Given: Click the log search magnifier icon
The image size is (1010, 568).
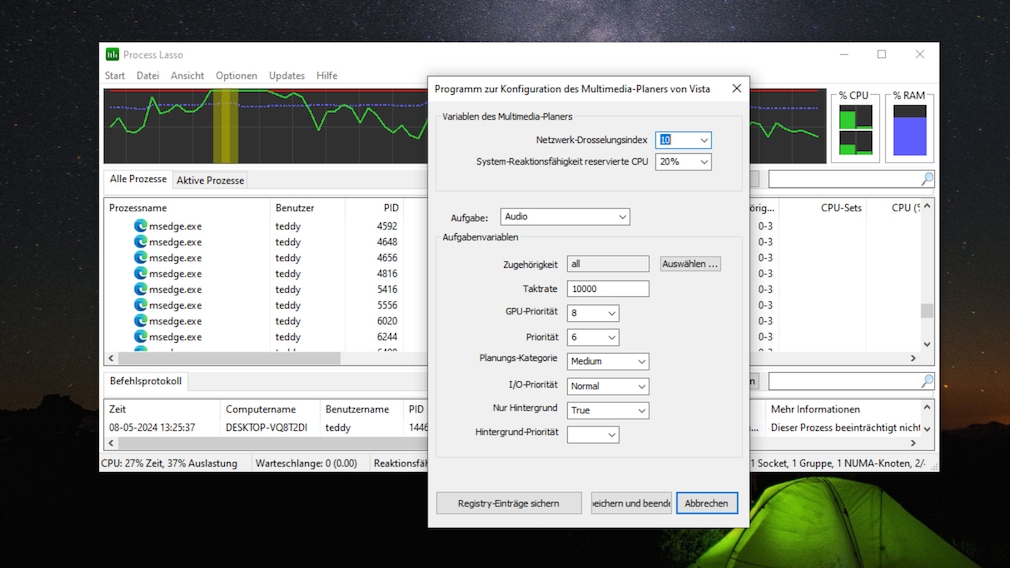Looking at the screenshot, I should (927, 381).
